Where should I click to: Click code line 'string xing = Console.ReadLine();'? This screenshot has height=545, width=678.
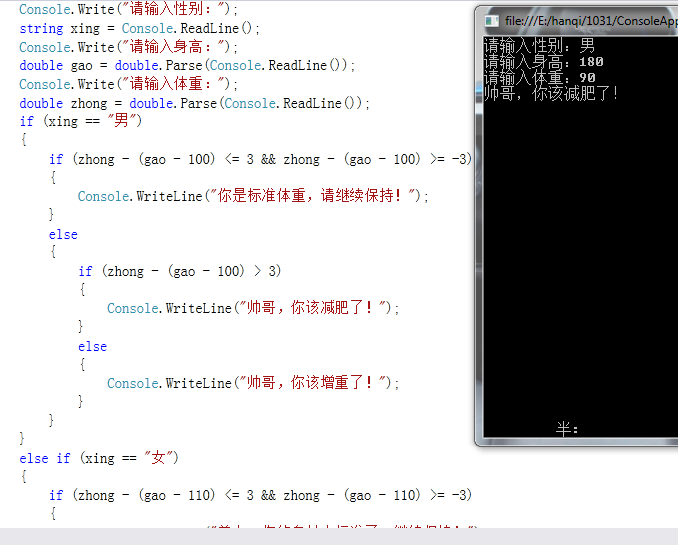click(x=139, y=29)
